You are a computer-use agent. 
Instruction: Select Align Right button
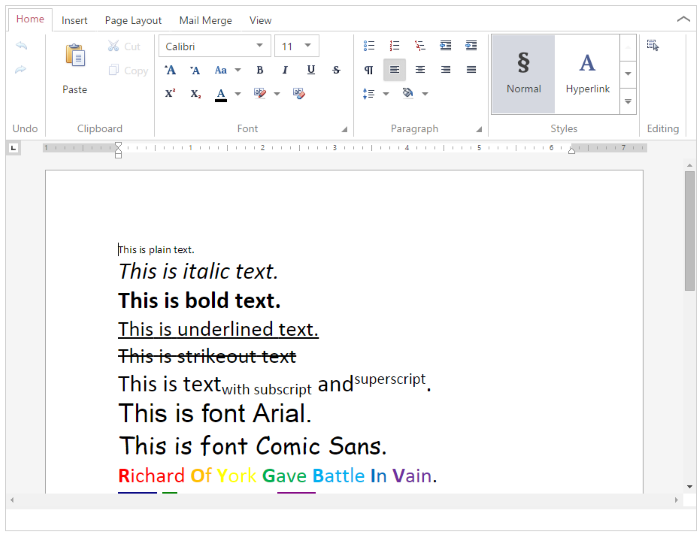(x=446, y=70)
